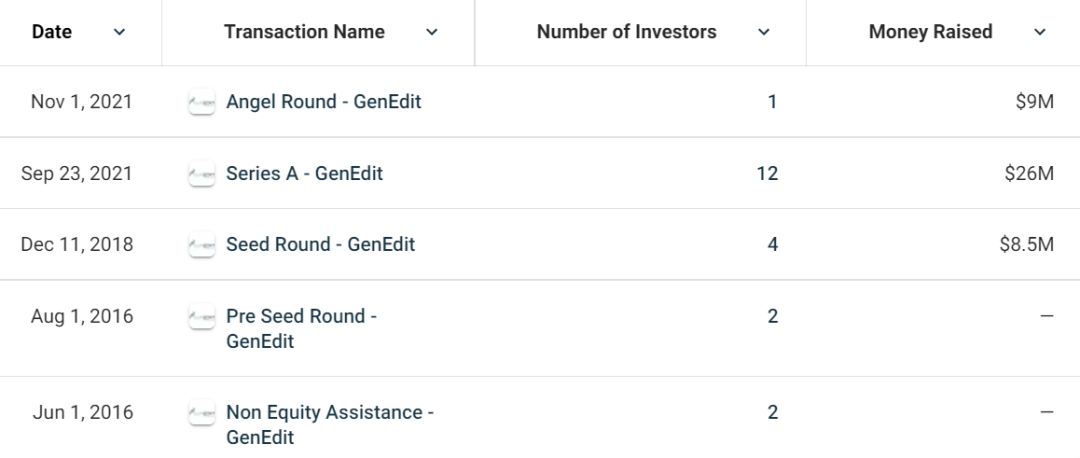Open Series A - GenEdit transaction
The image size is (1080, 458).
304,174
